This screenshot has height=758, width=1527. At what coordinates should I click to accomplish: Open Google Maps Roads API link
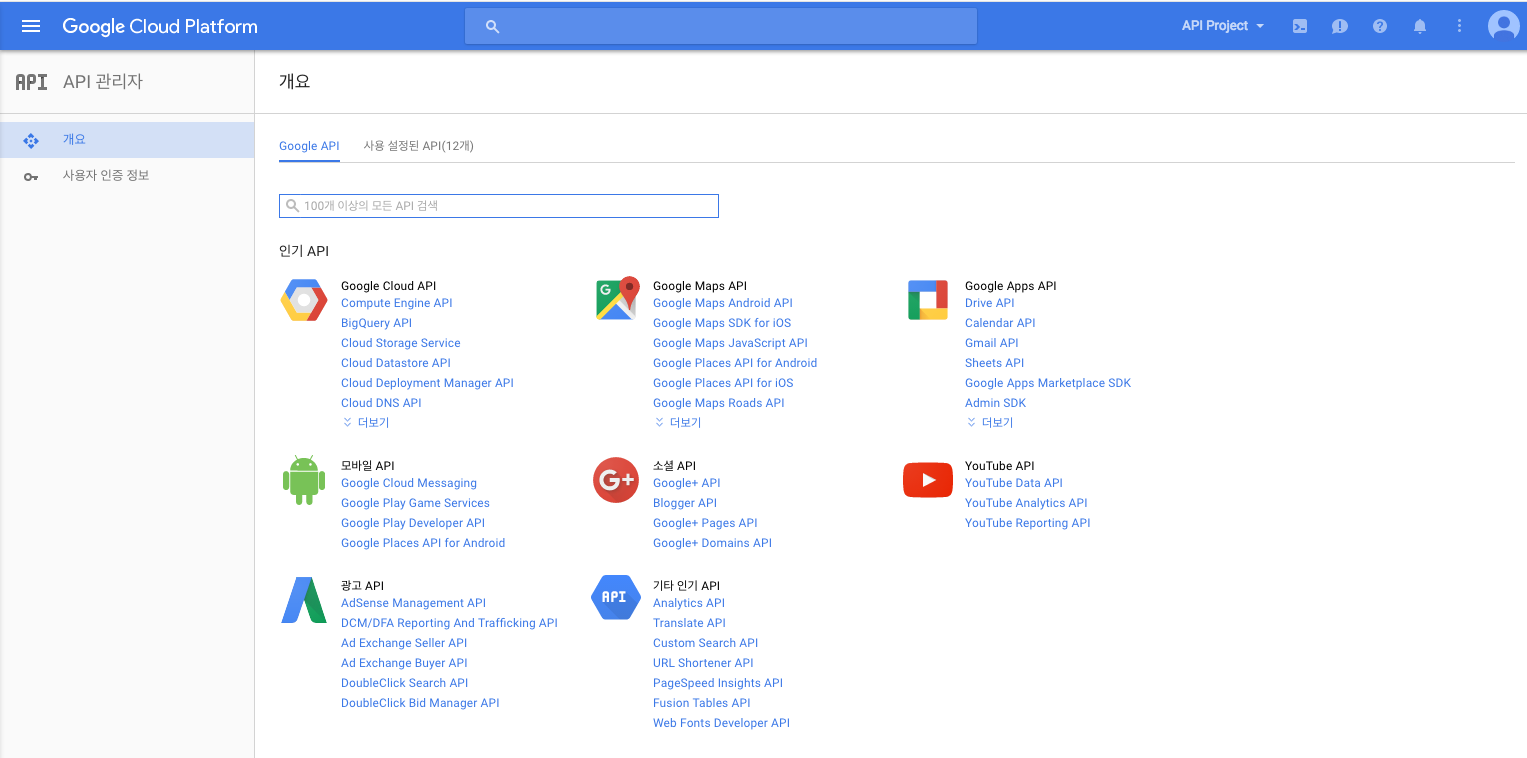719,403
